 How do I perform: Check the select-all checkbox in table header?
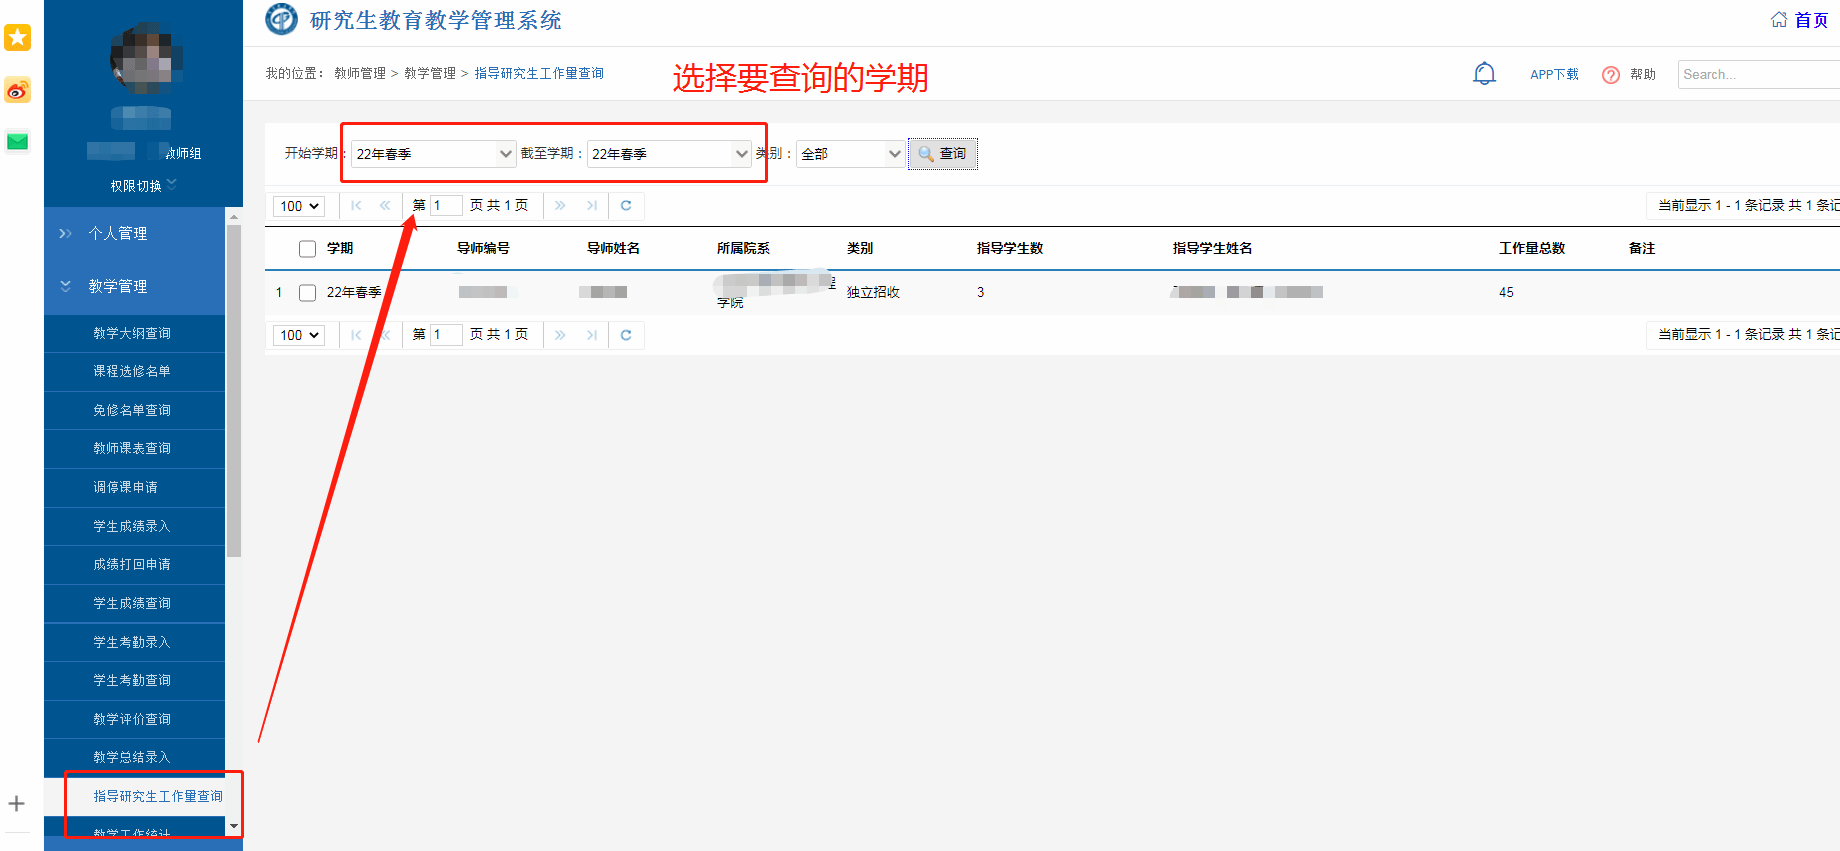pyautogui.click(x=307, y=249)
